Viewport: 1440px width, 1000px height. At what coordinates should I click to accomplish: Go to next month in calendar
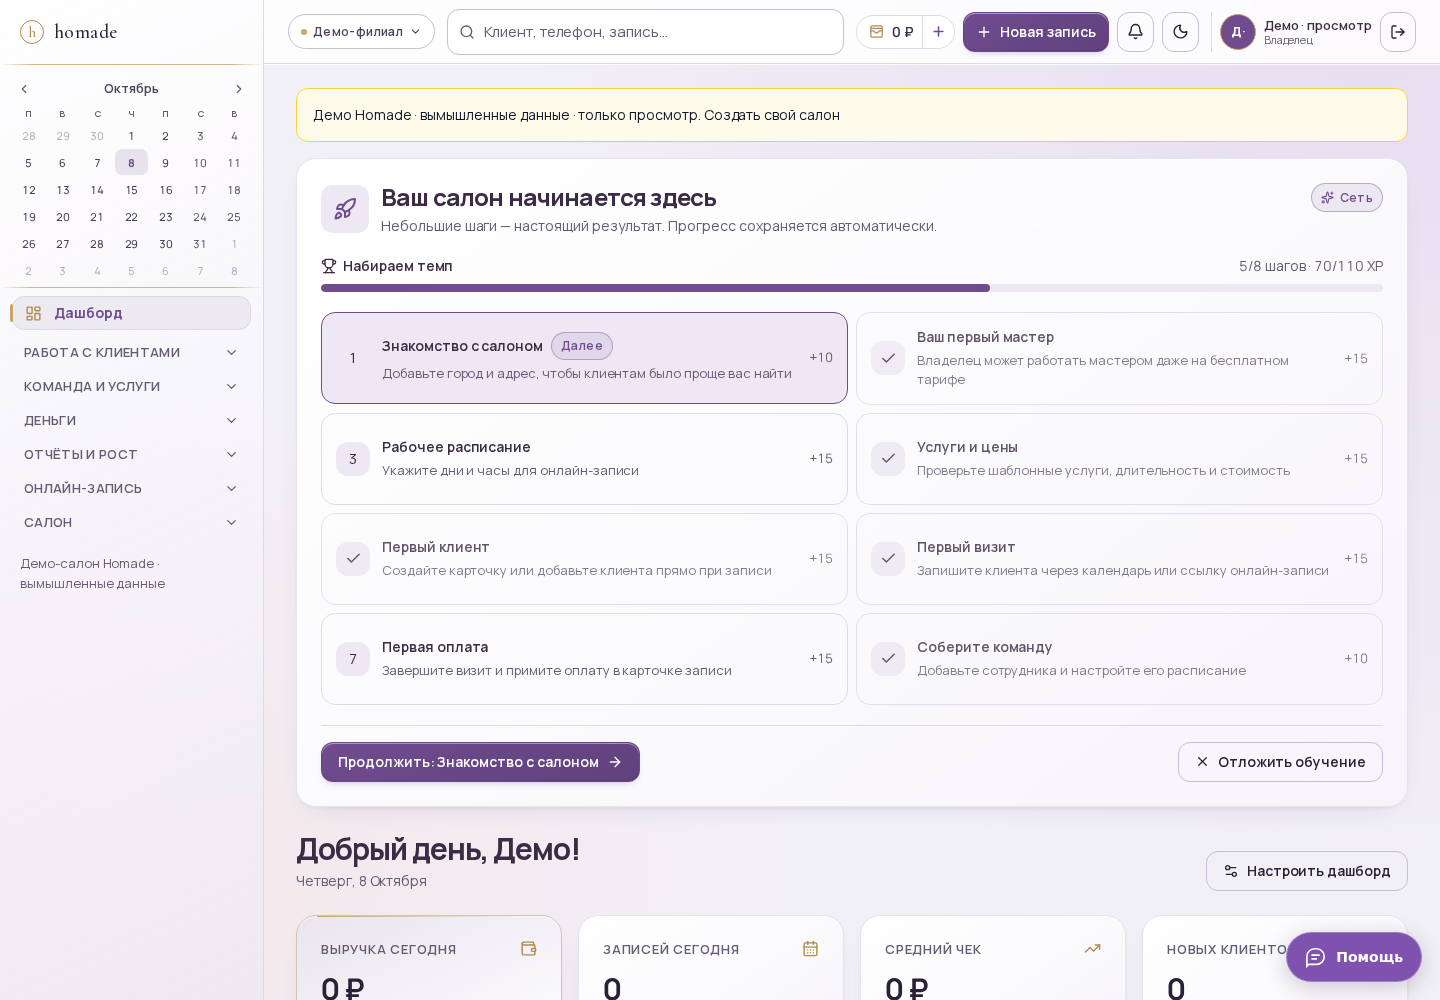click(x=238, y=89)
